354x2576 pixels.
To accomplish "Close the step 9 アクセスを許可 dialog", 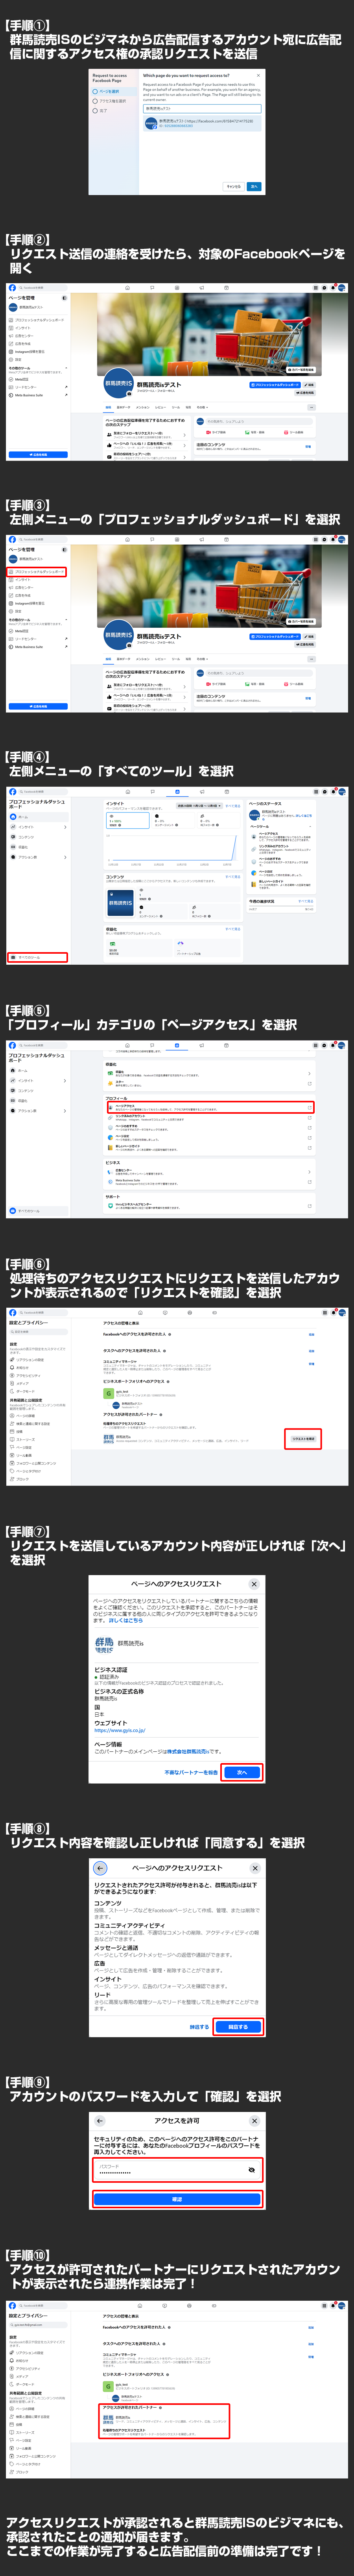I will (x=255, y=2120).
